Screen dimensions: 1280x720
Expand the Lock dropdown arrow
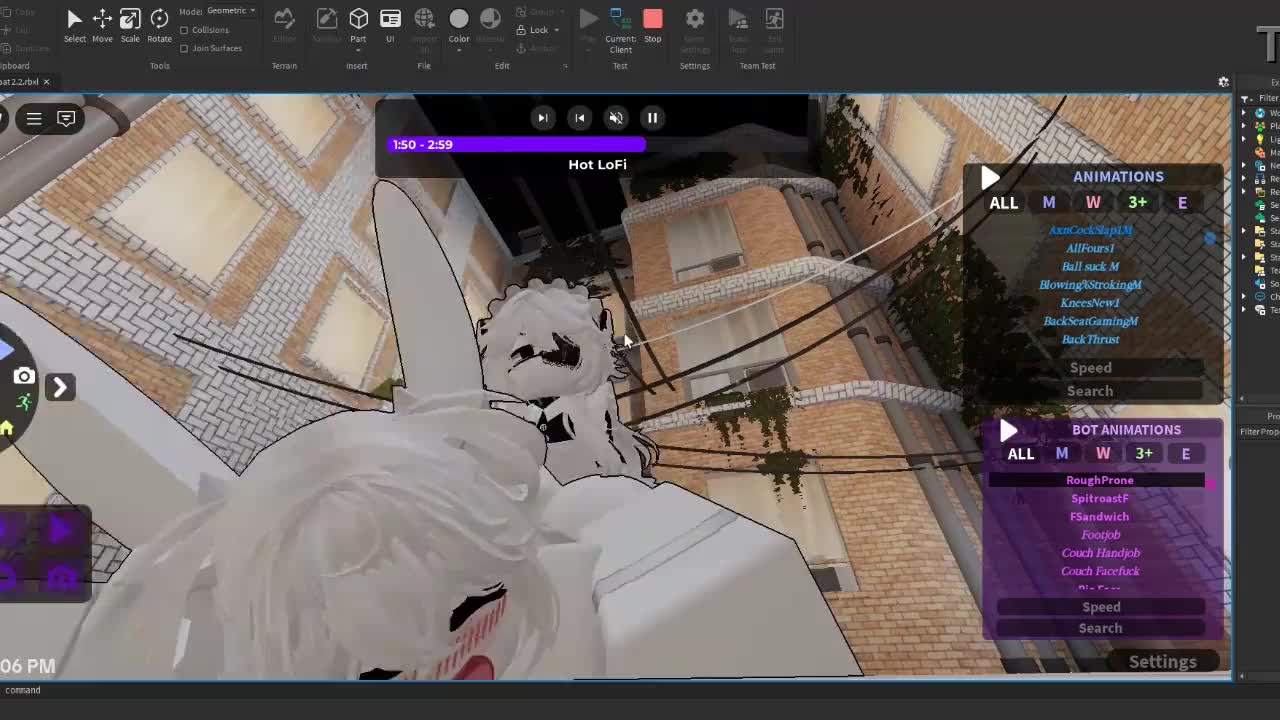556,30
